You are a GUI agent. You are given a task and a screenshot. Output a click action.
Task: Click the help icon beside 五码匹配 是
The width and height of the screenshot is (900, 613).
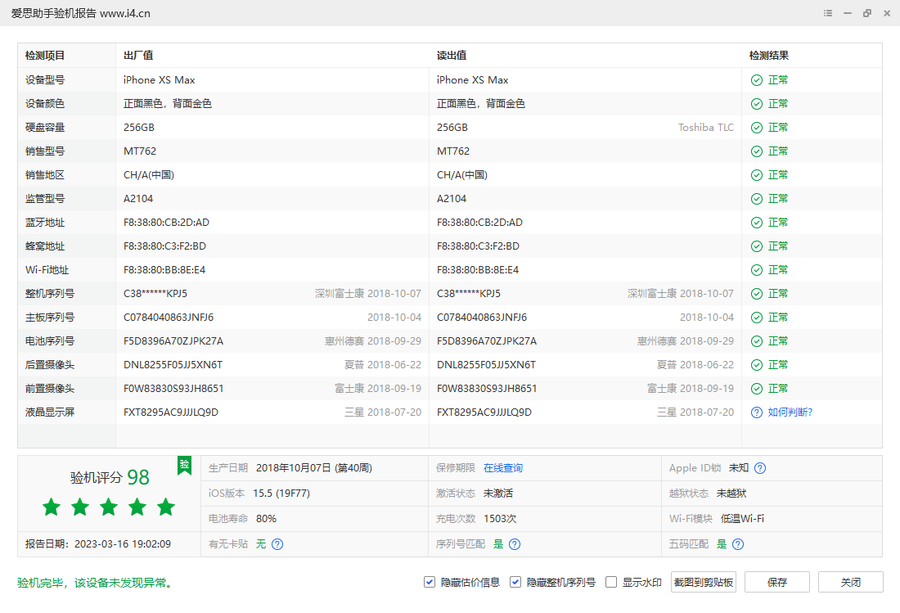pyautogui.click(x=738, y=544)
